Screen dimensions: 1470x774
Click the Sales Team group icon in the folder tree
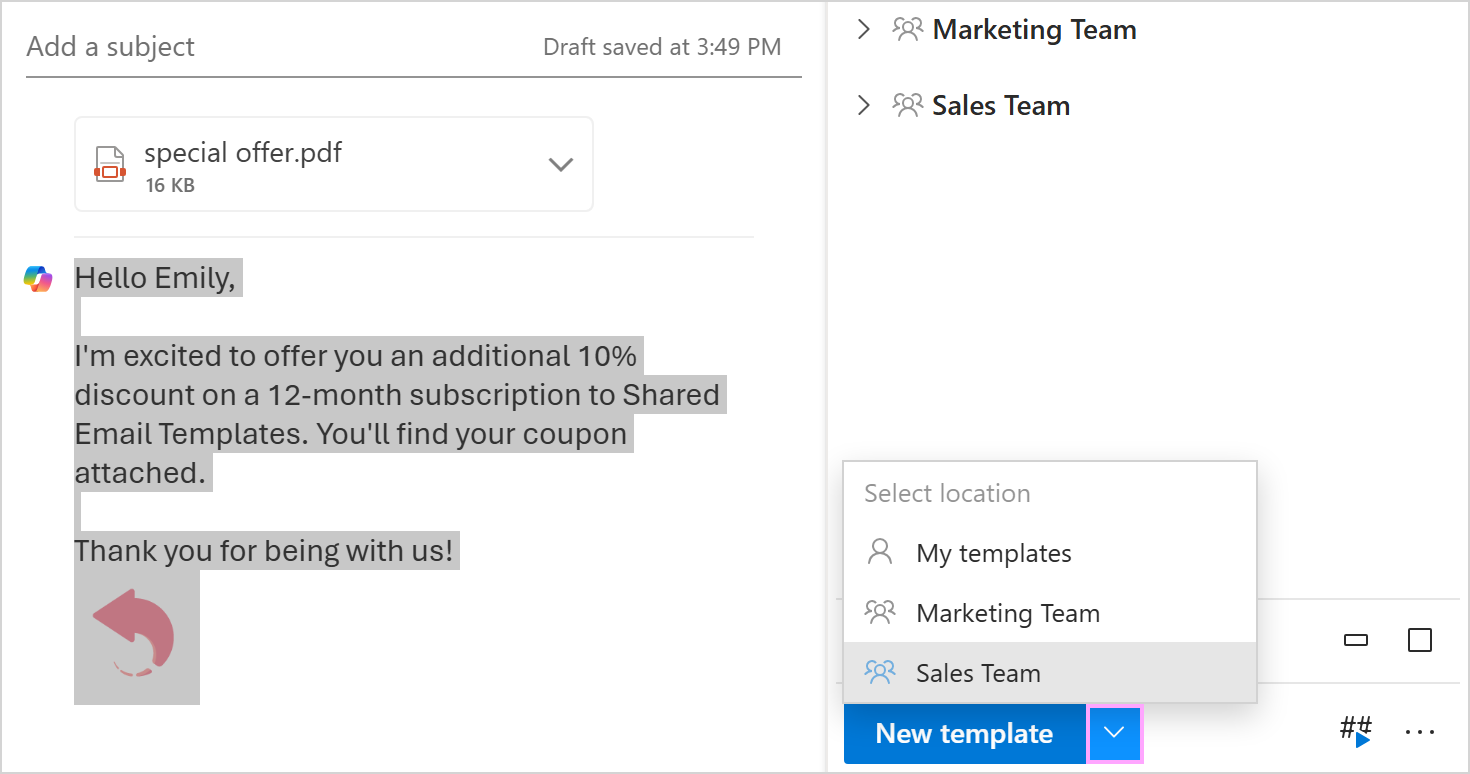(907, 105)
